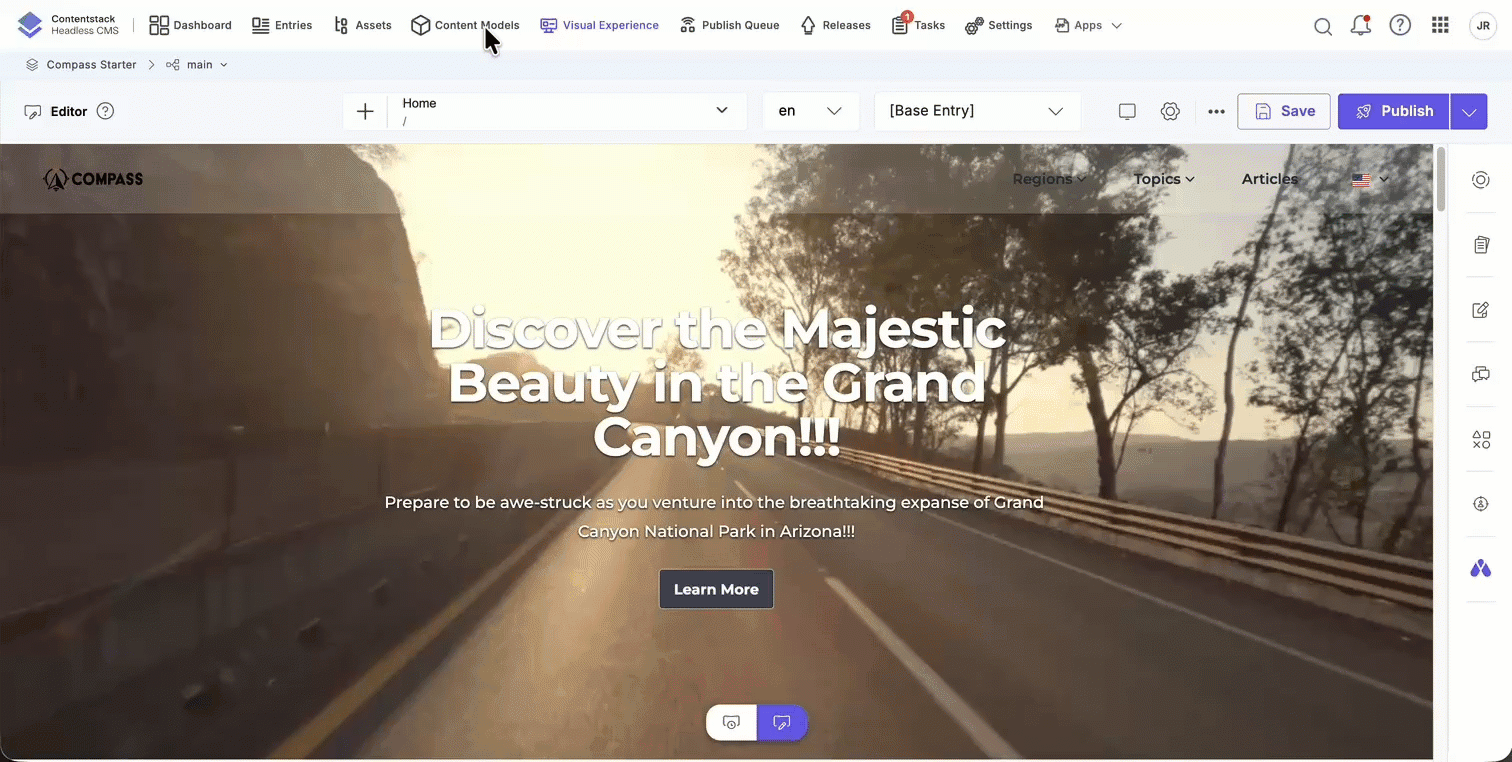
Task: Open the [Base Entry] variant dropdown
Action: coord(977,111)
